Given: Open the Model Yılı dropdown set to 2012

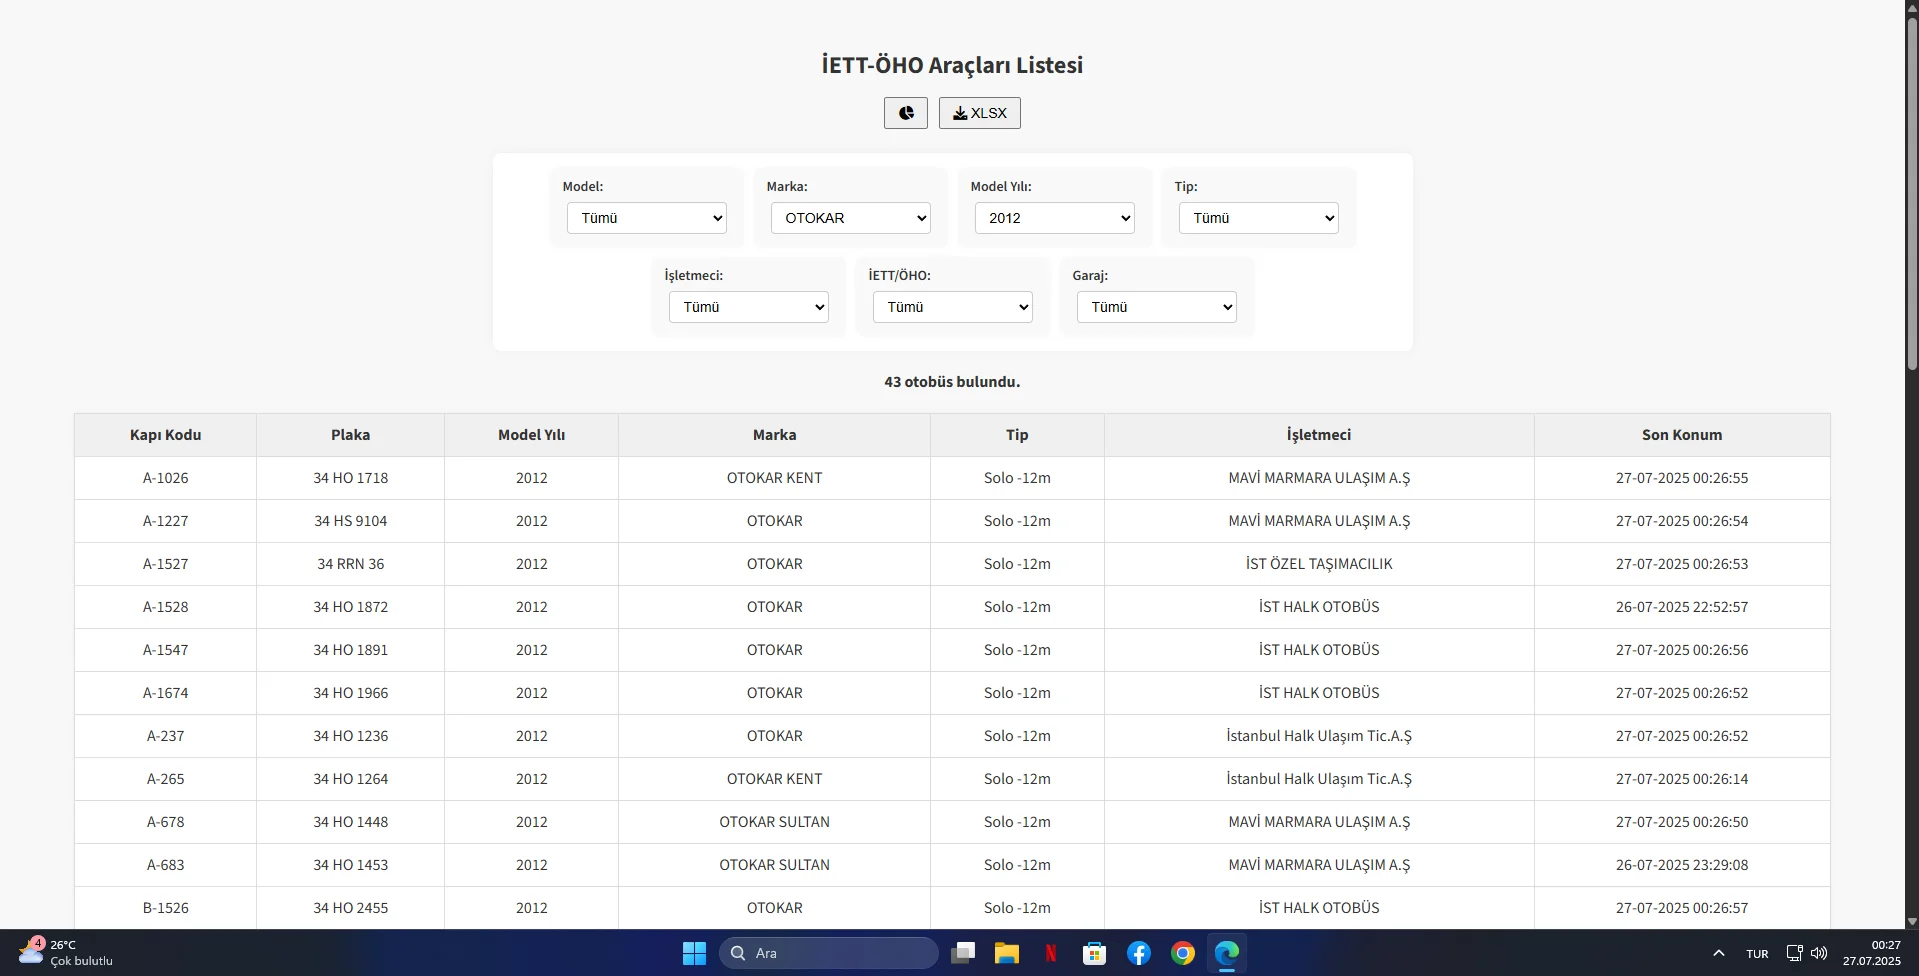Looking at the screenshot, I should (x=1054, y=218).
